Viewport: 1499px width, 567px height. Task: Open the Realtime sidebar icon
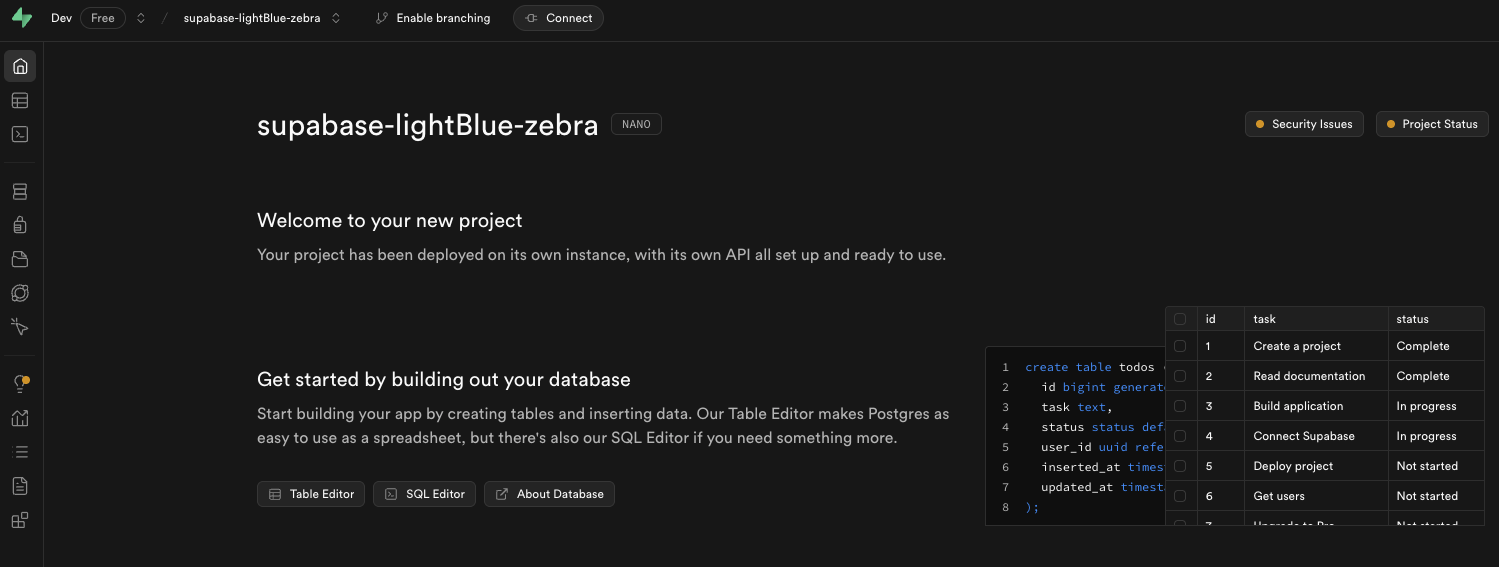[20, 326]
